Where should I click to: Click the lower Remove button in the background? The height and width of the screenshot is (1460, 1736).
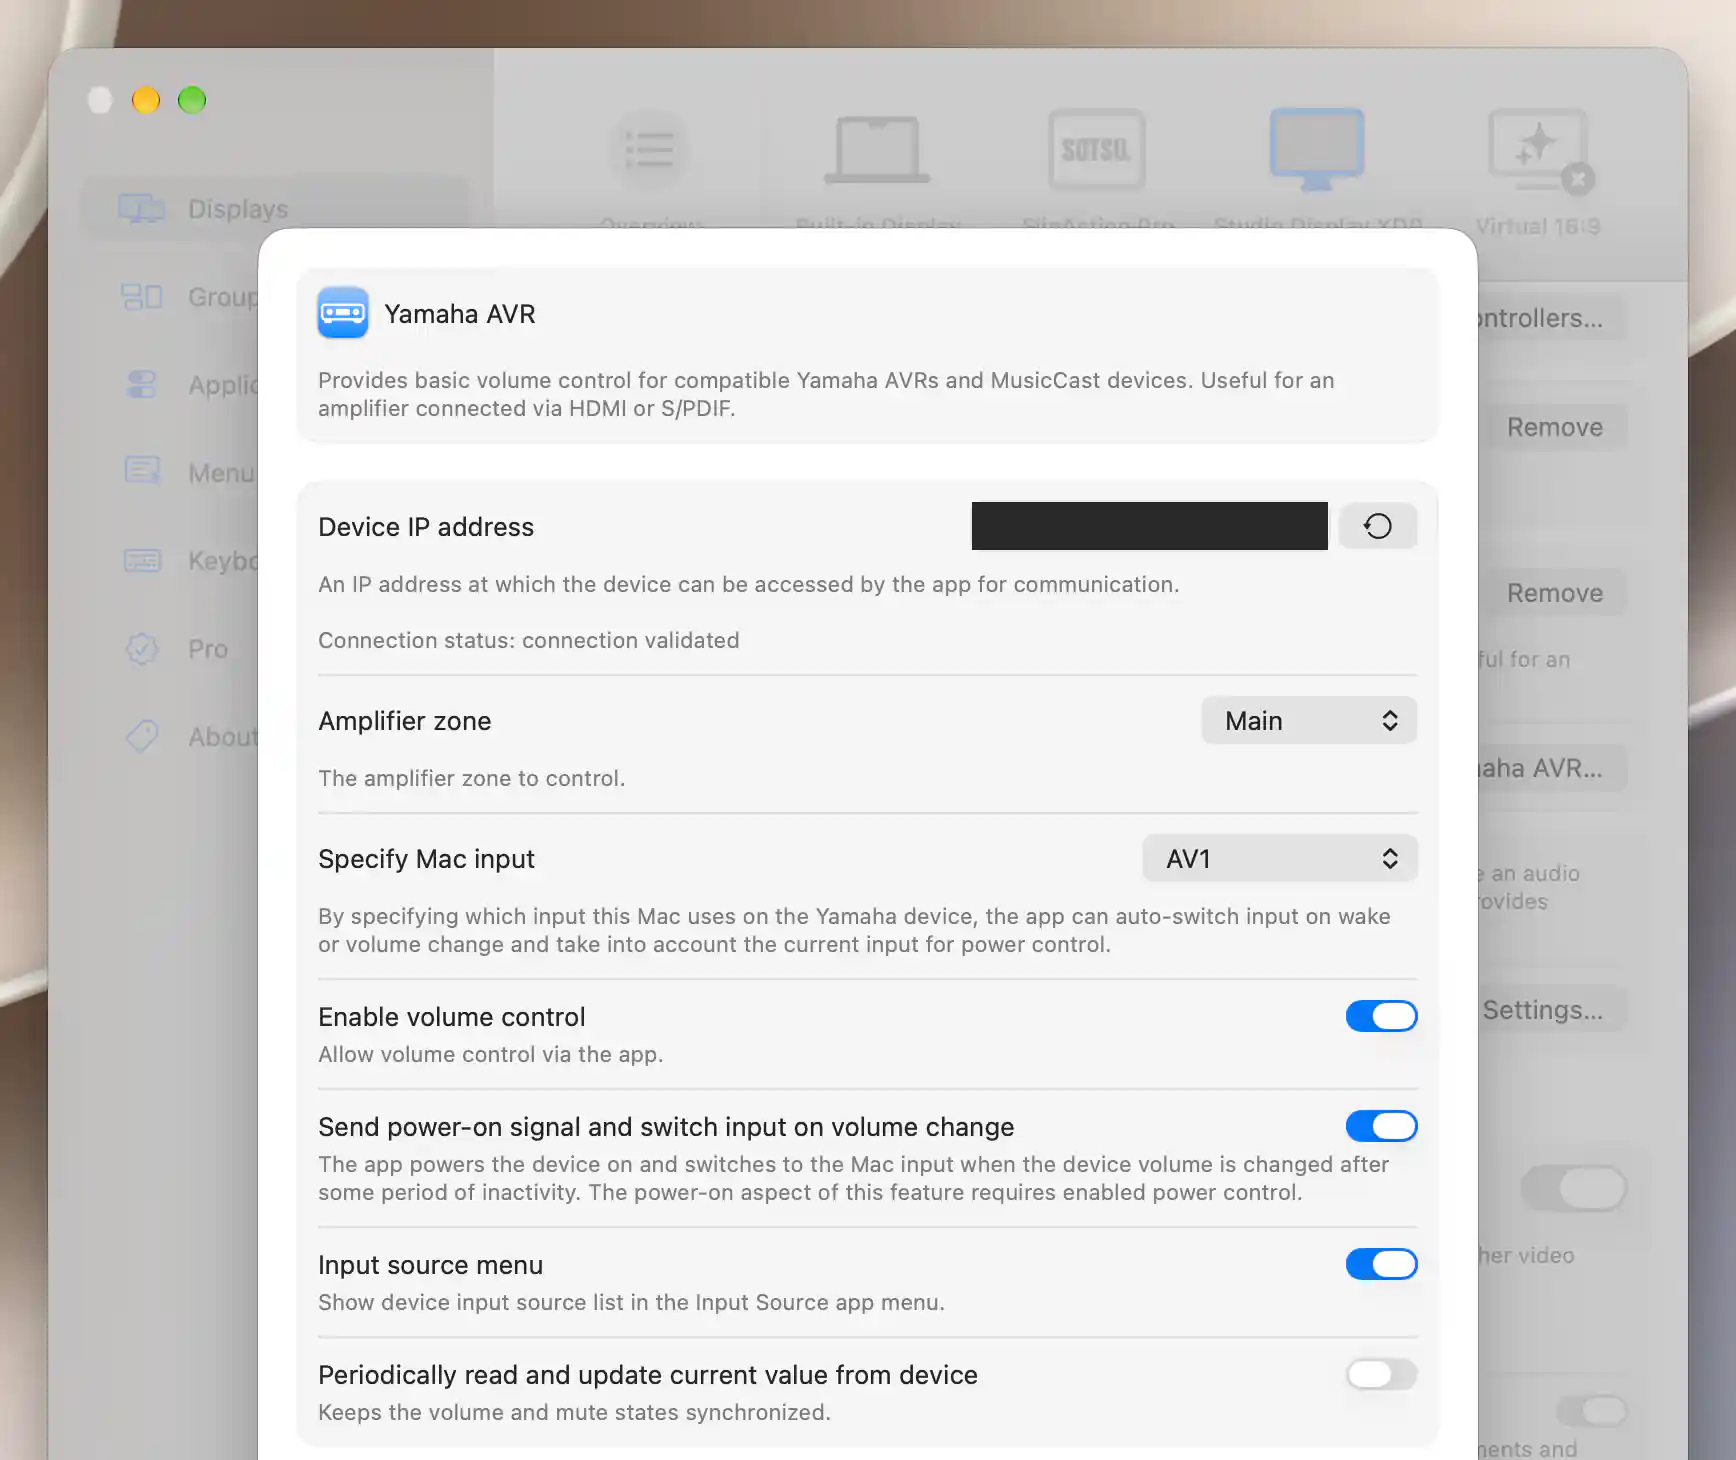[x=1555, y=593]
